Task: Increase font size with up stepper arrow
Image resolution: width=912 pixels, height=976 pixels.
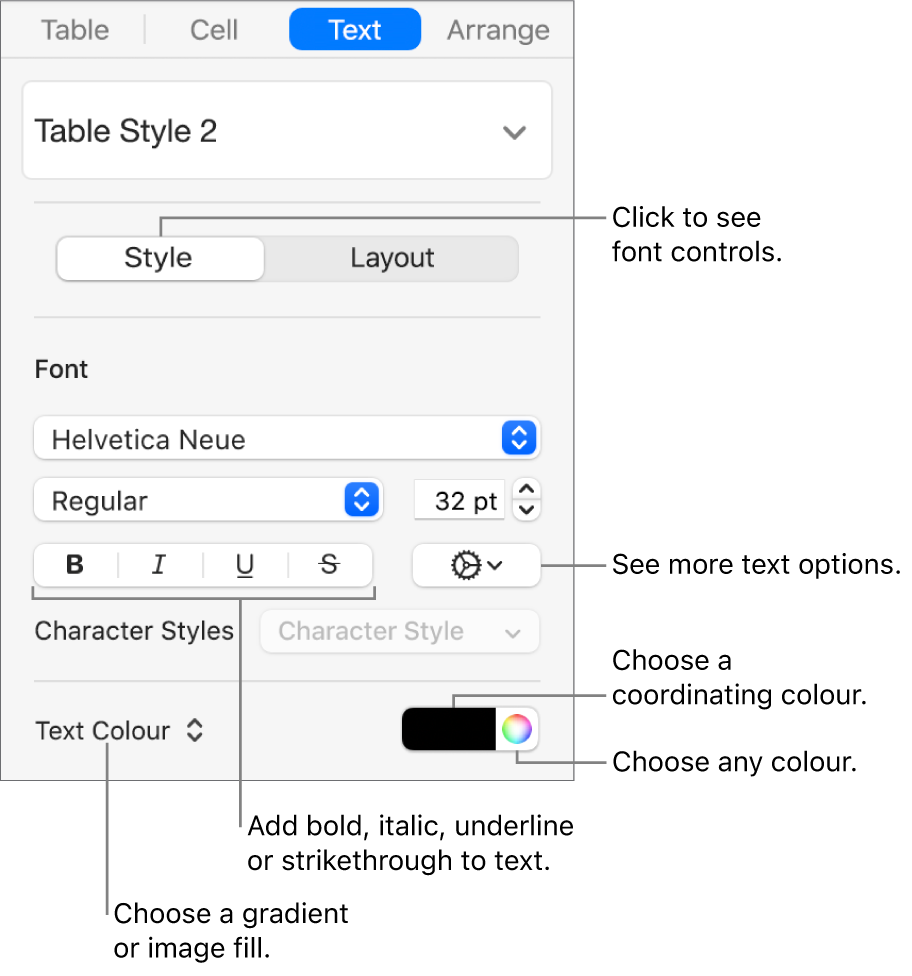Action: (529, 490)
